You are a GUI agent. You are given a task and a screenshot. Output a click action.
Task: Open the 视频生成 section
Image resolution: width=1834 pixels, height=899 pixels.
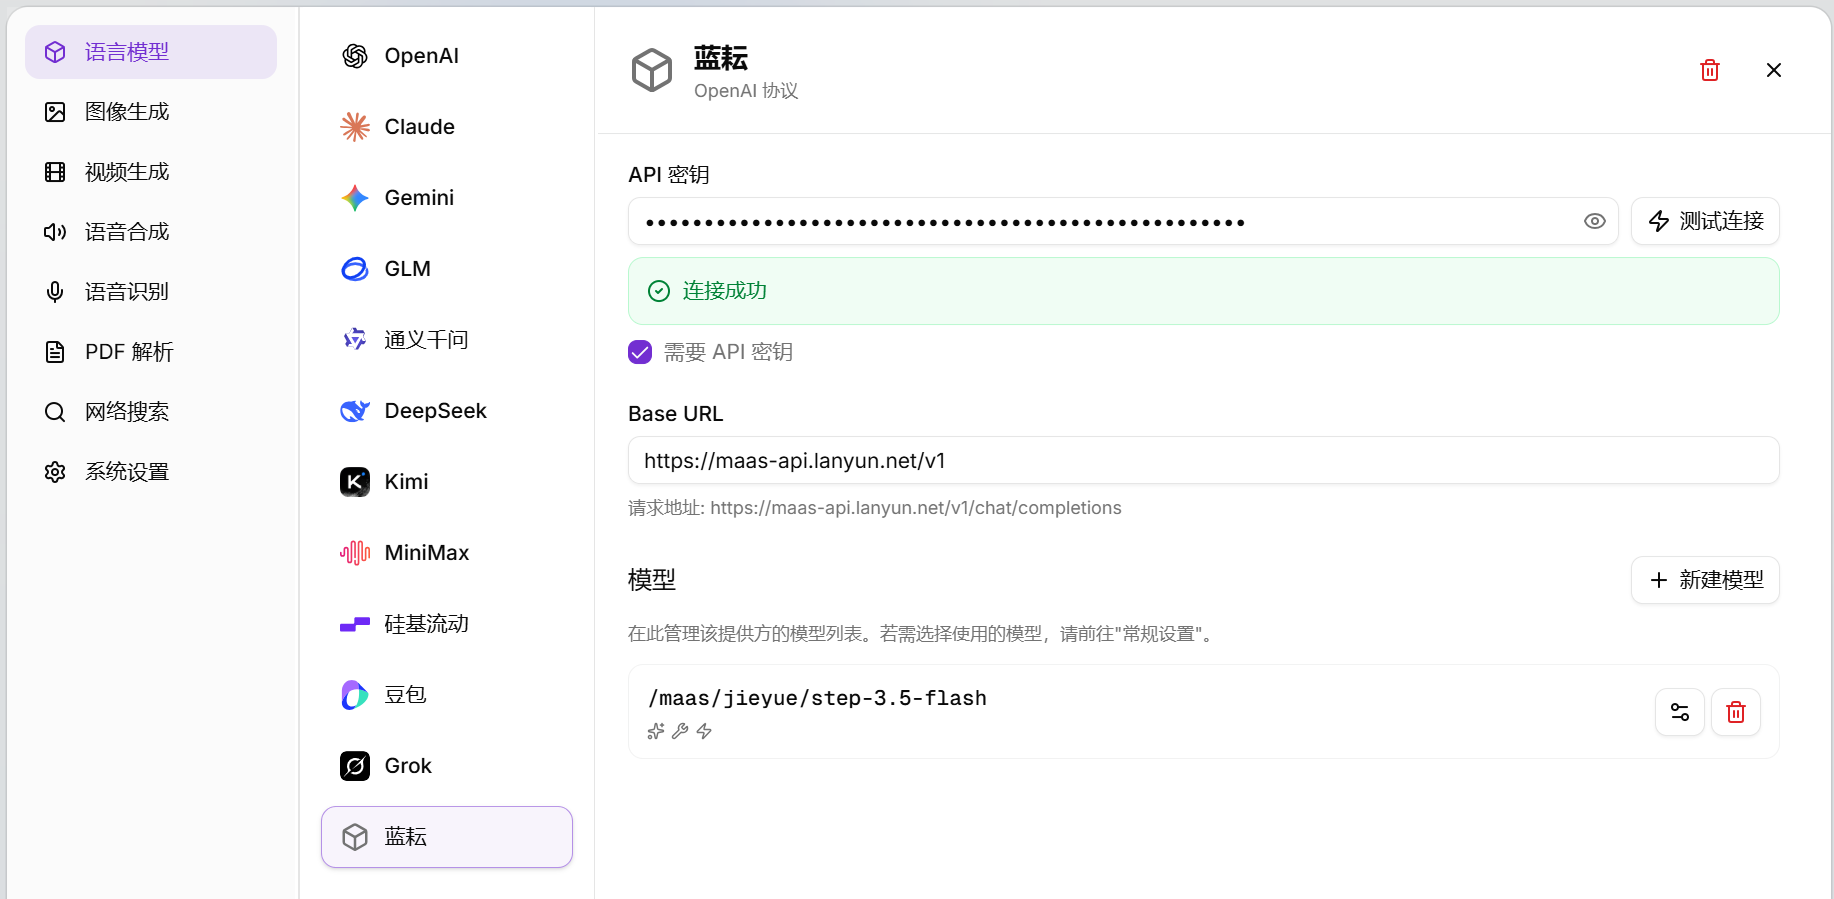(151, 172)
